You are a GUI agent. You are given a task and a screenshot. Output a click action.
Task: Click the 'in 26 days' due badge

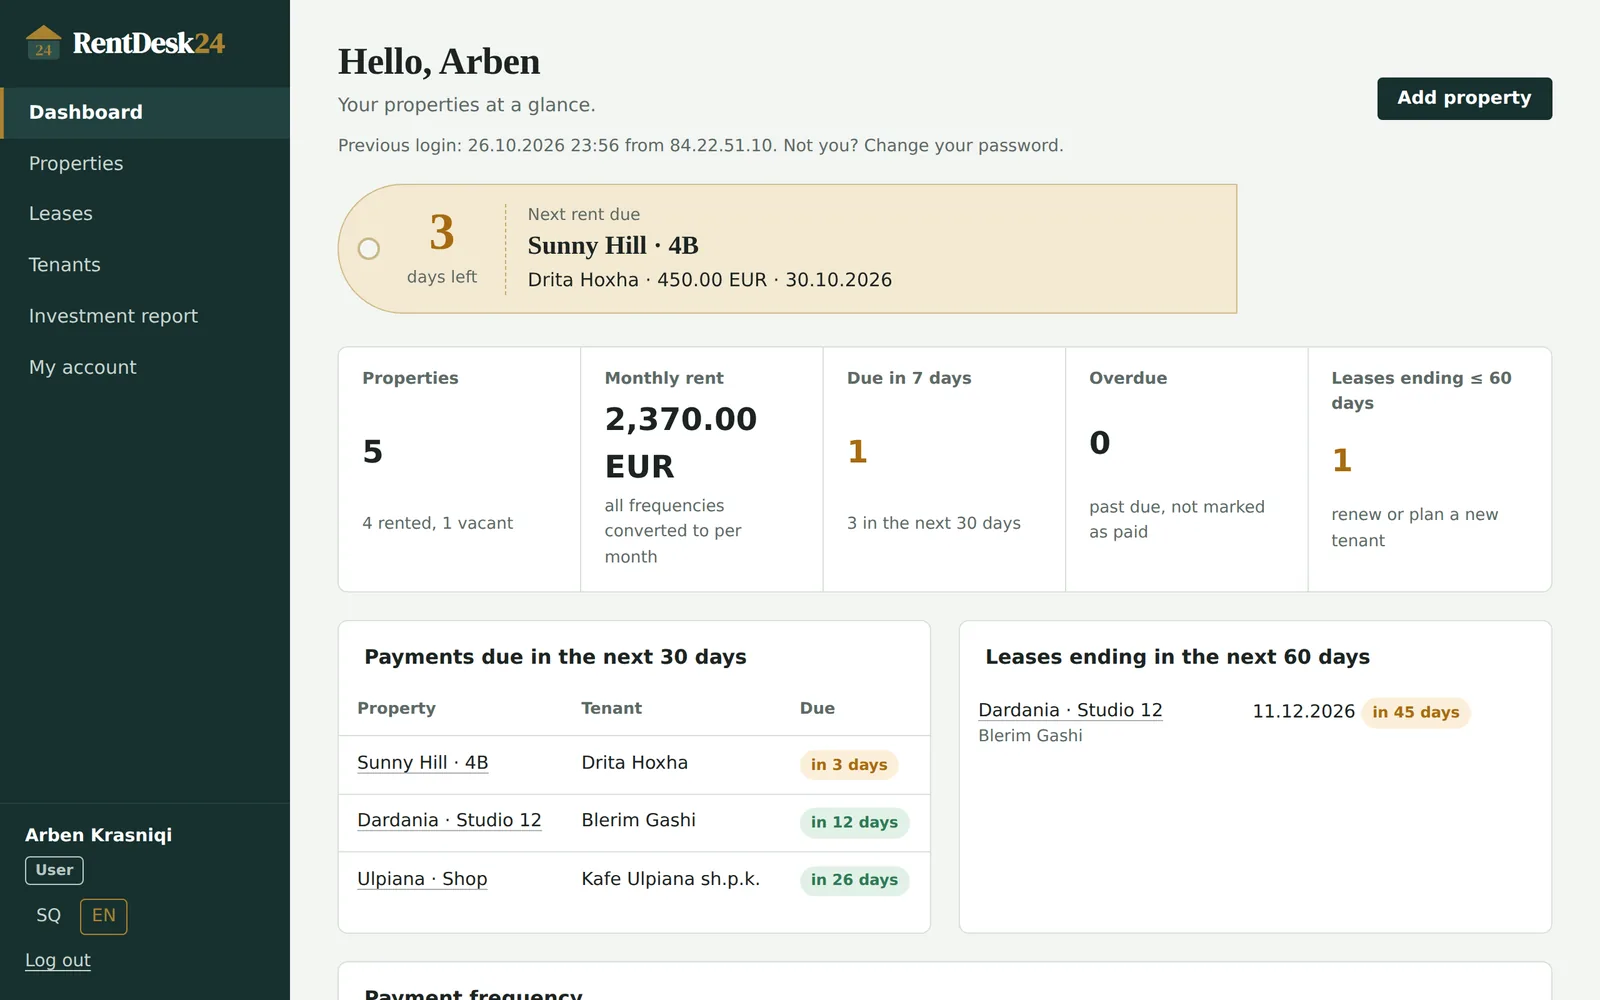854,880
